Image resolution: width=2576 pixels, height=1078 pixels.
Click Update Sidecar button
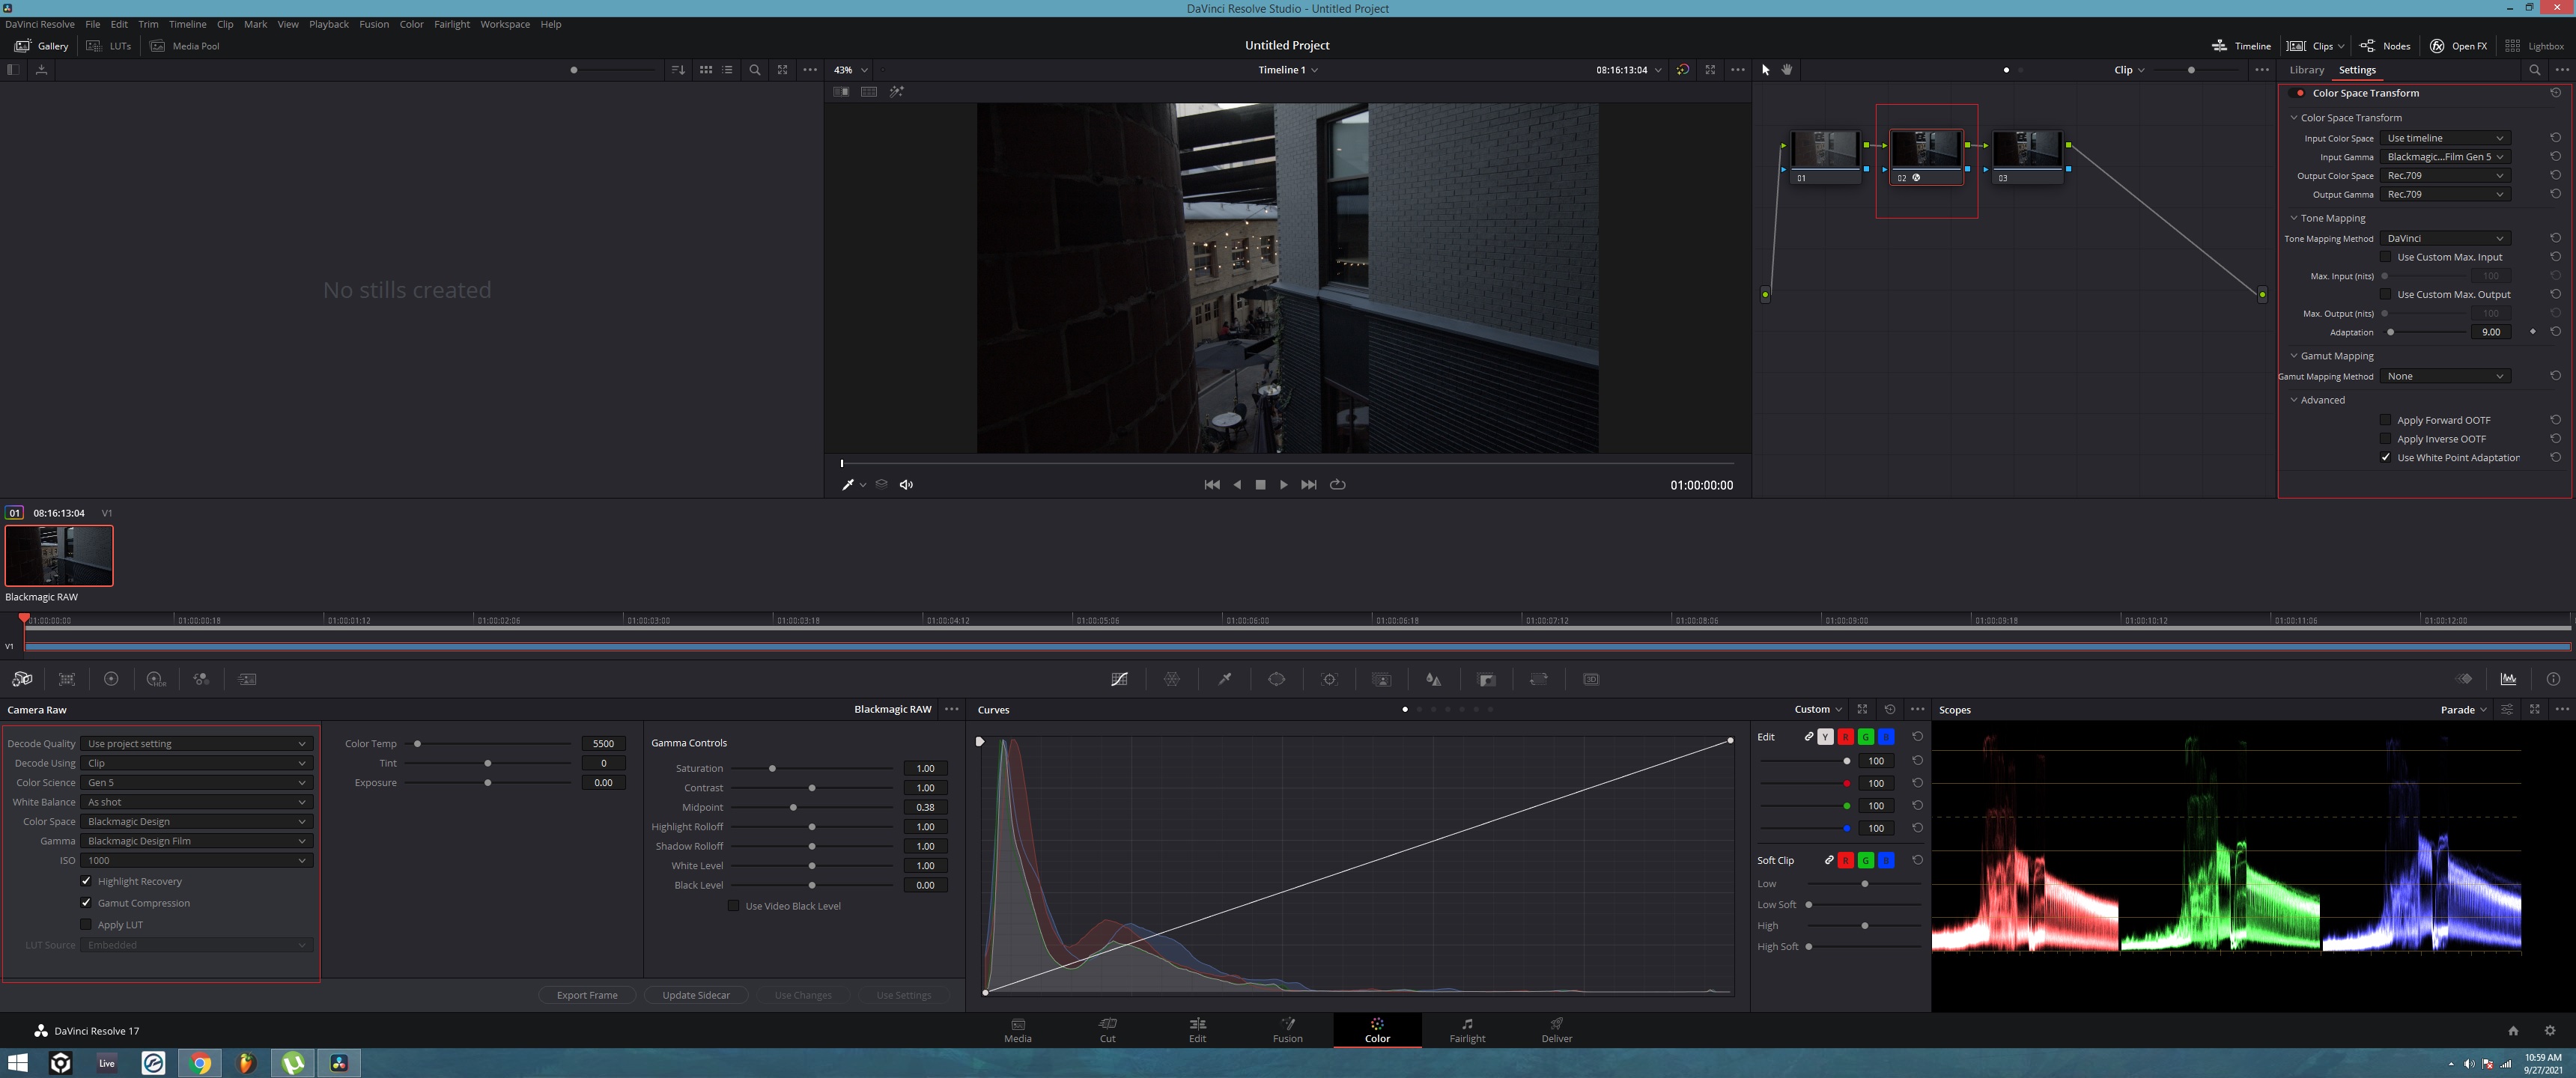pyautogui.click(x=696, y=995)
